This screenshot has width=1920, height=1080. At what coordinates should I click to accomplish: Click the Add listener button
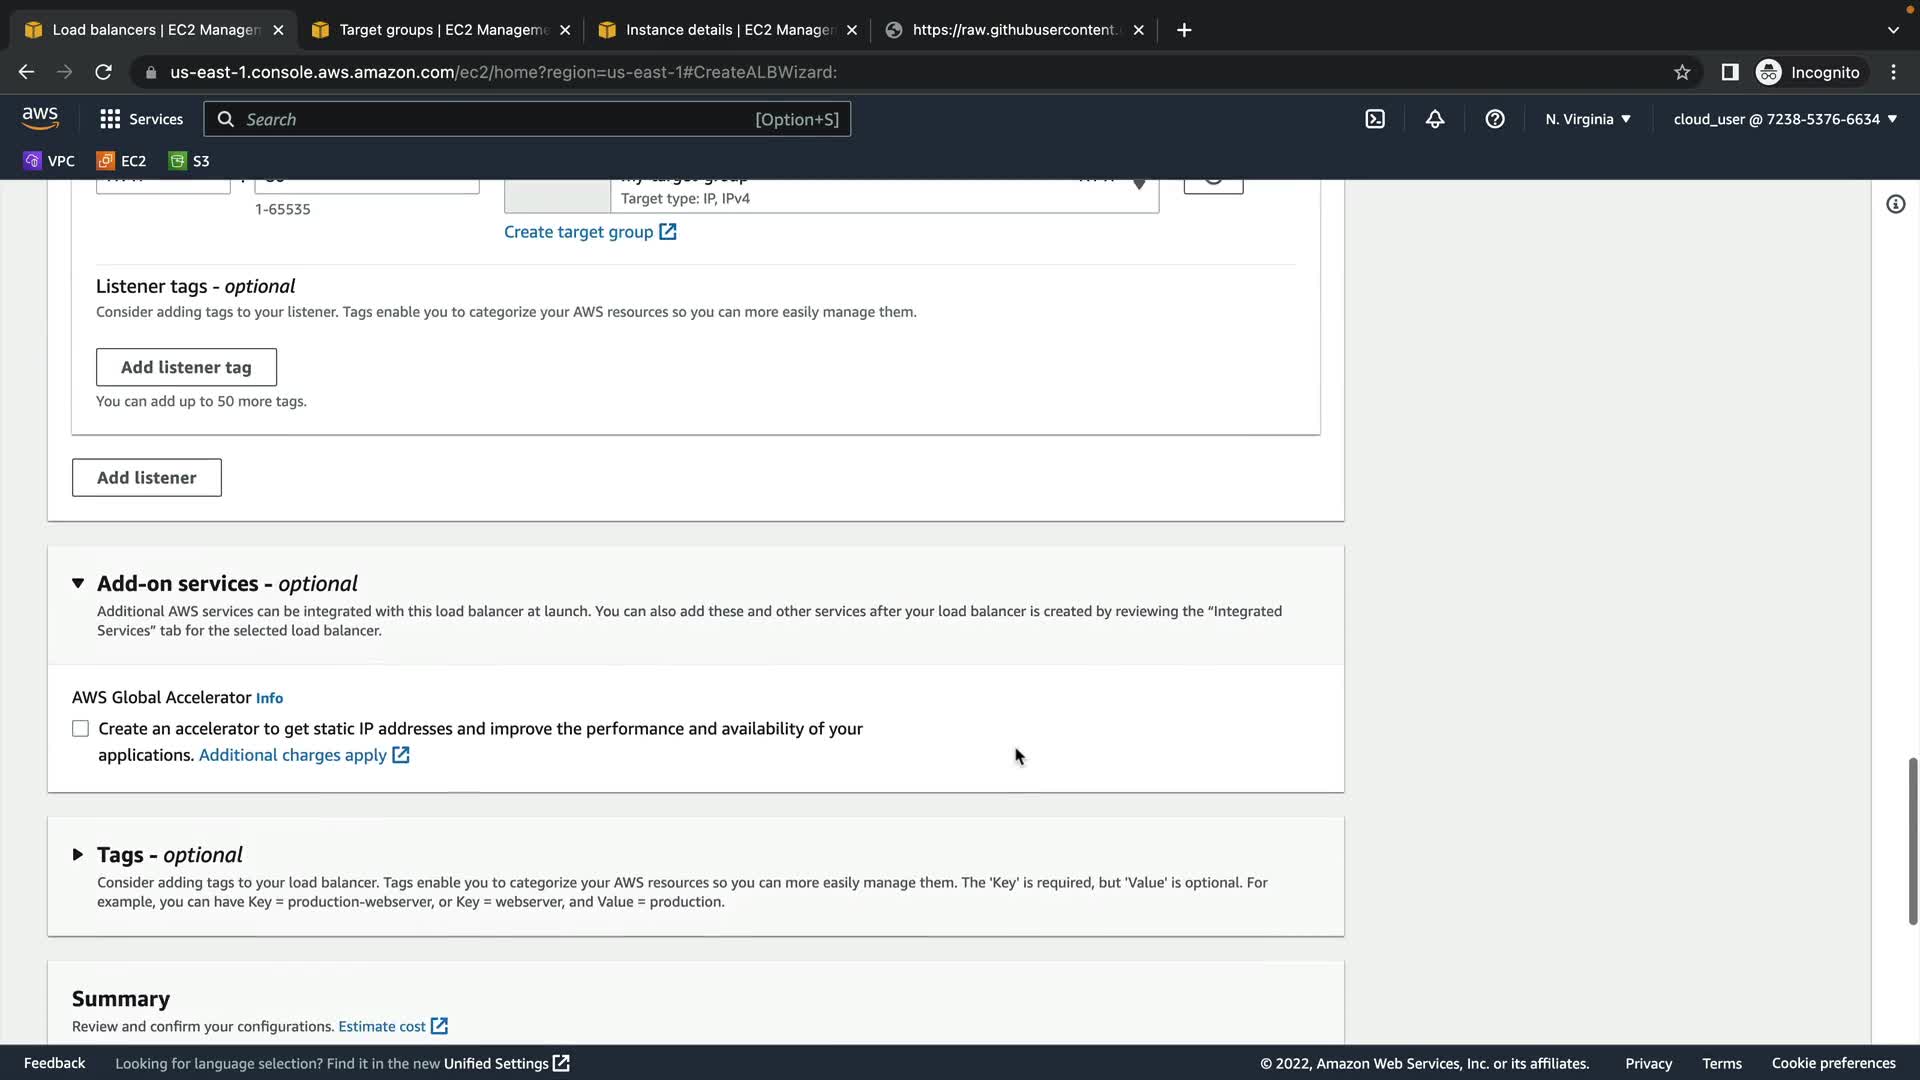[x=146, y=478]
